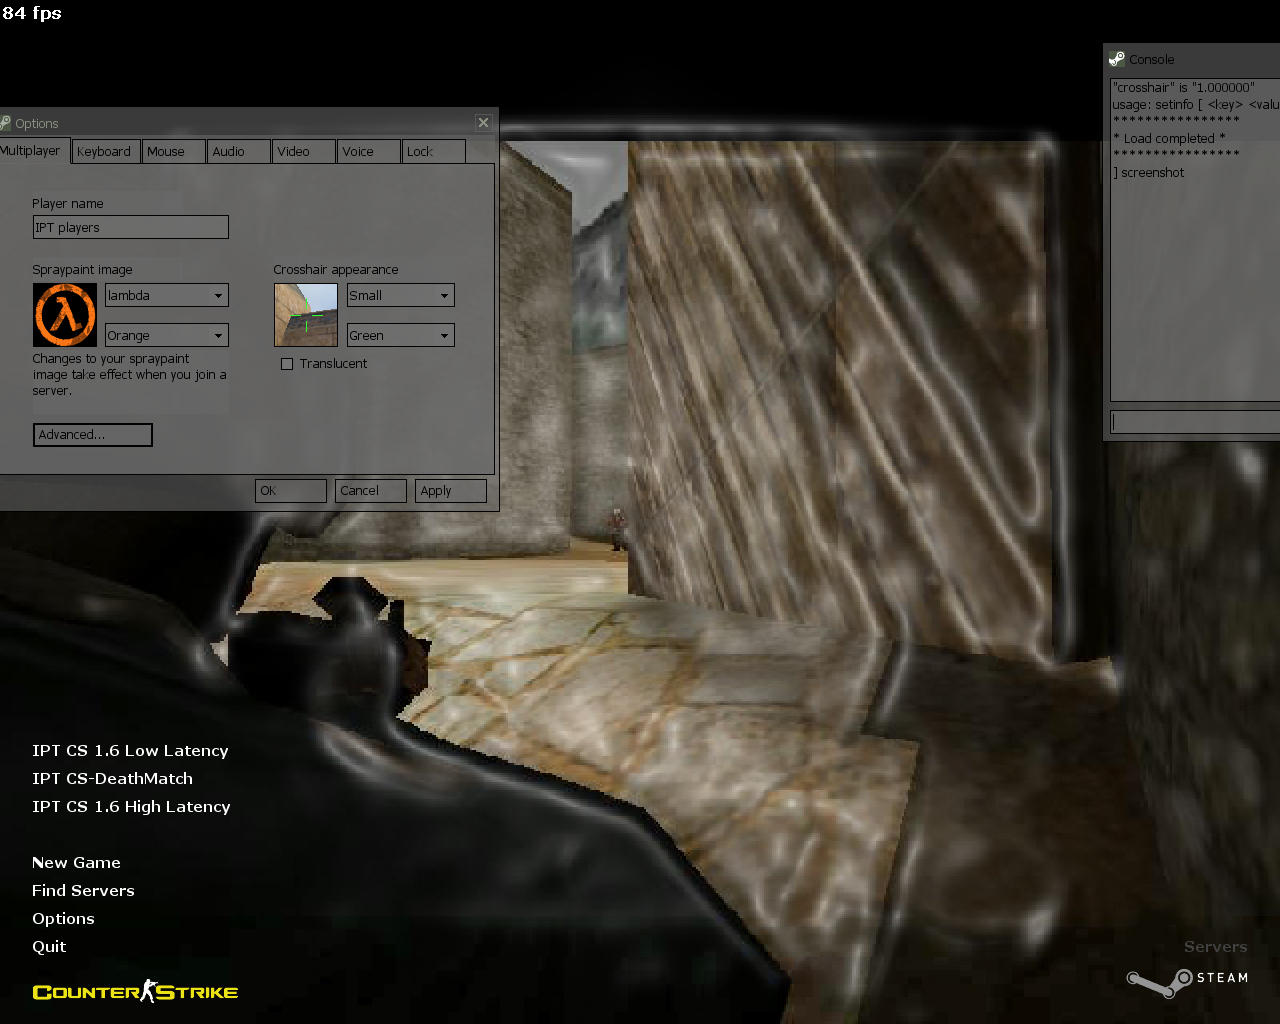This screenshot has height=1024, width=1280.
Task: Click Cancel in Options dialog
Action: (x=371, y=491)
